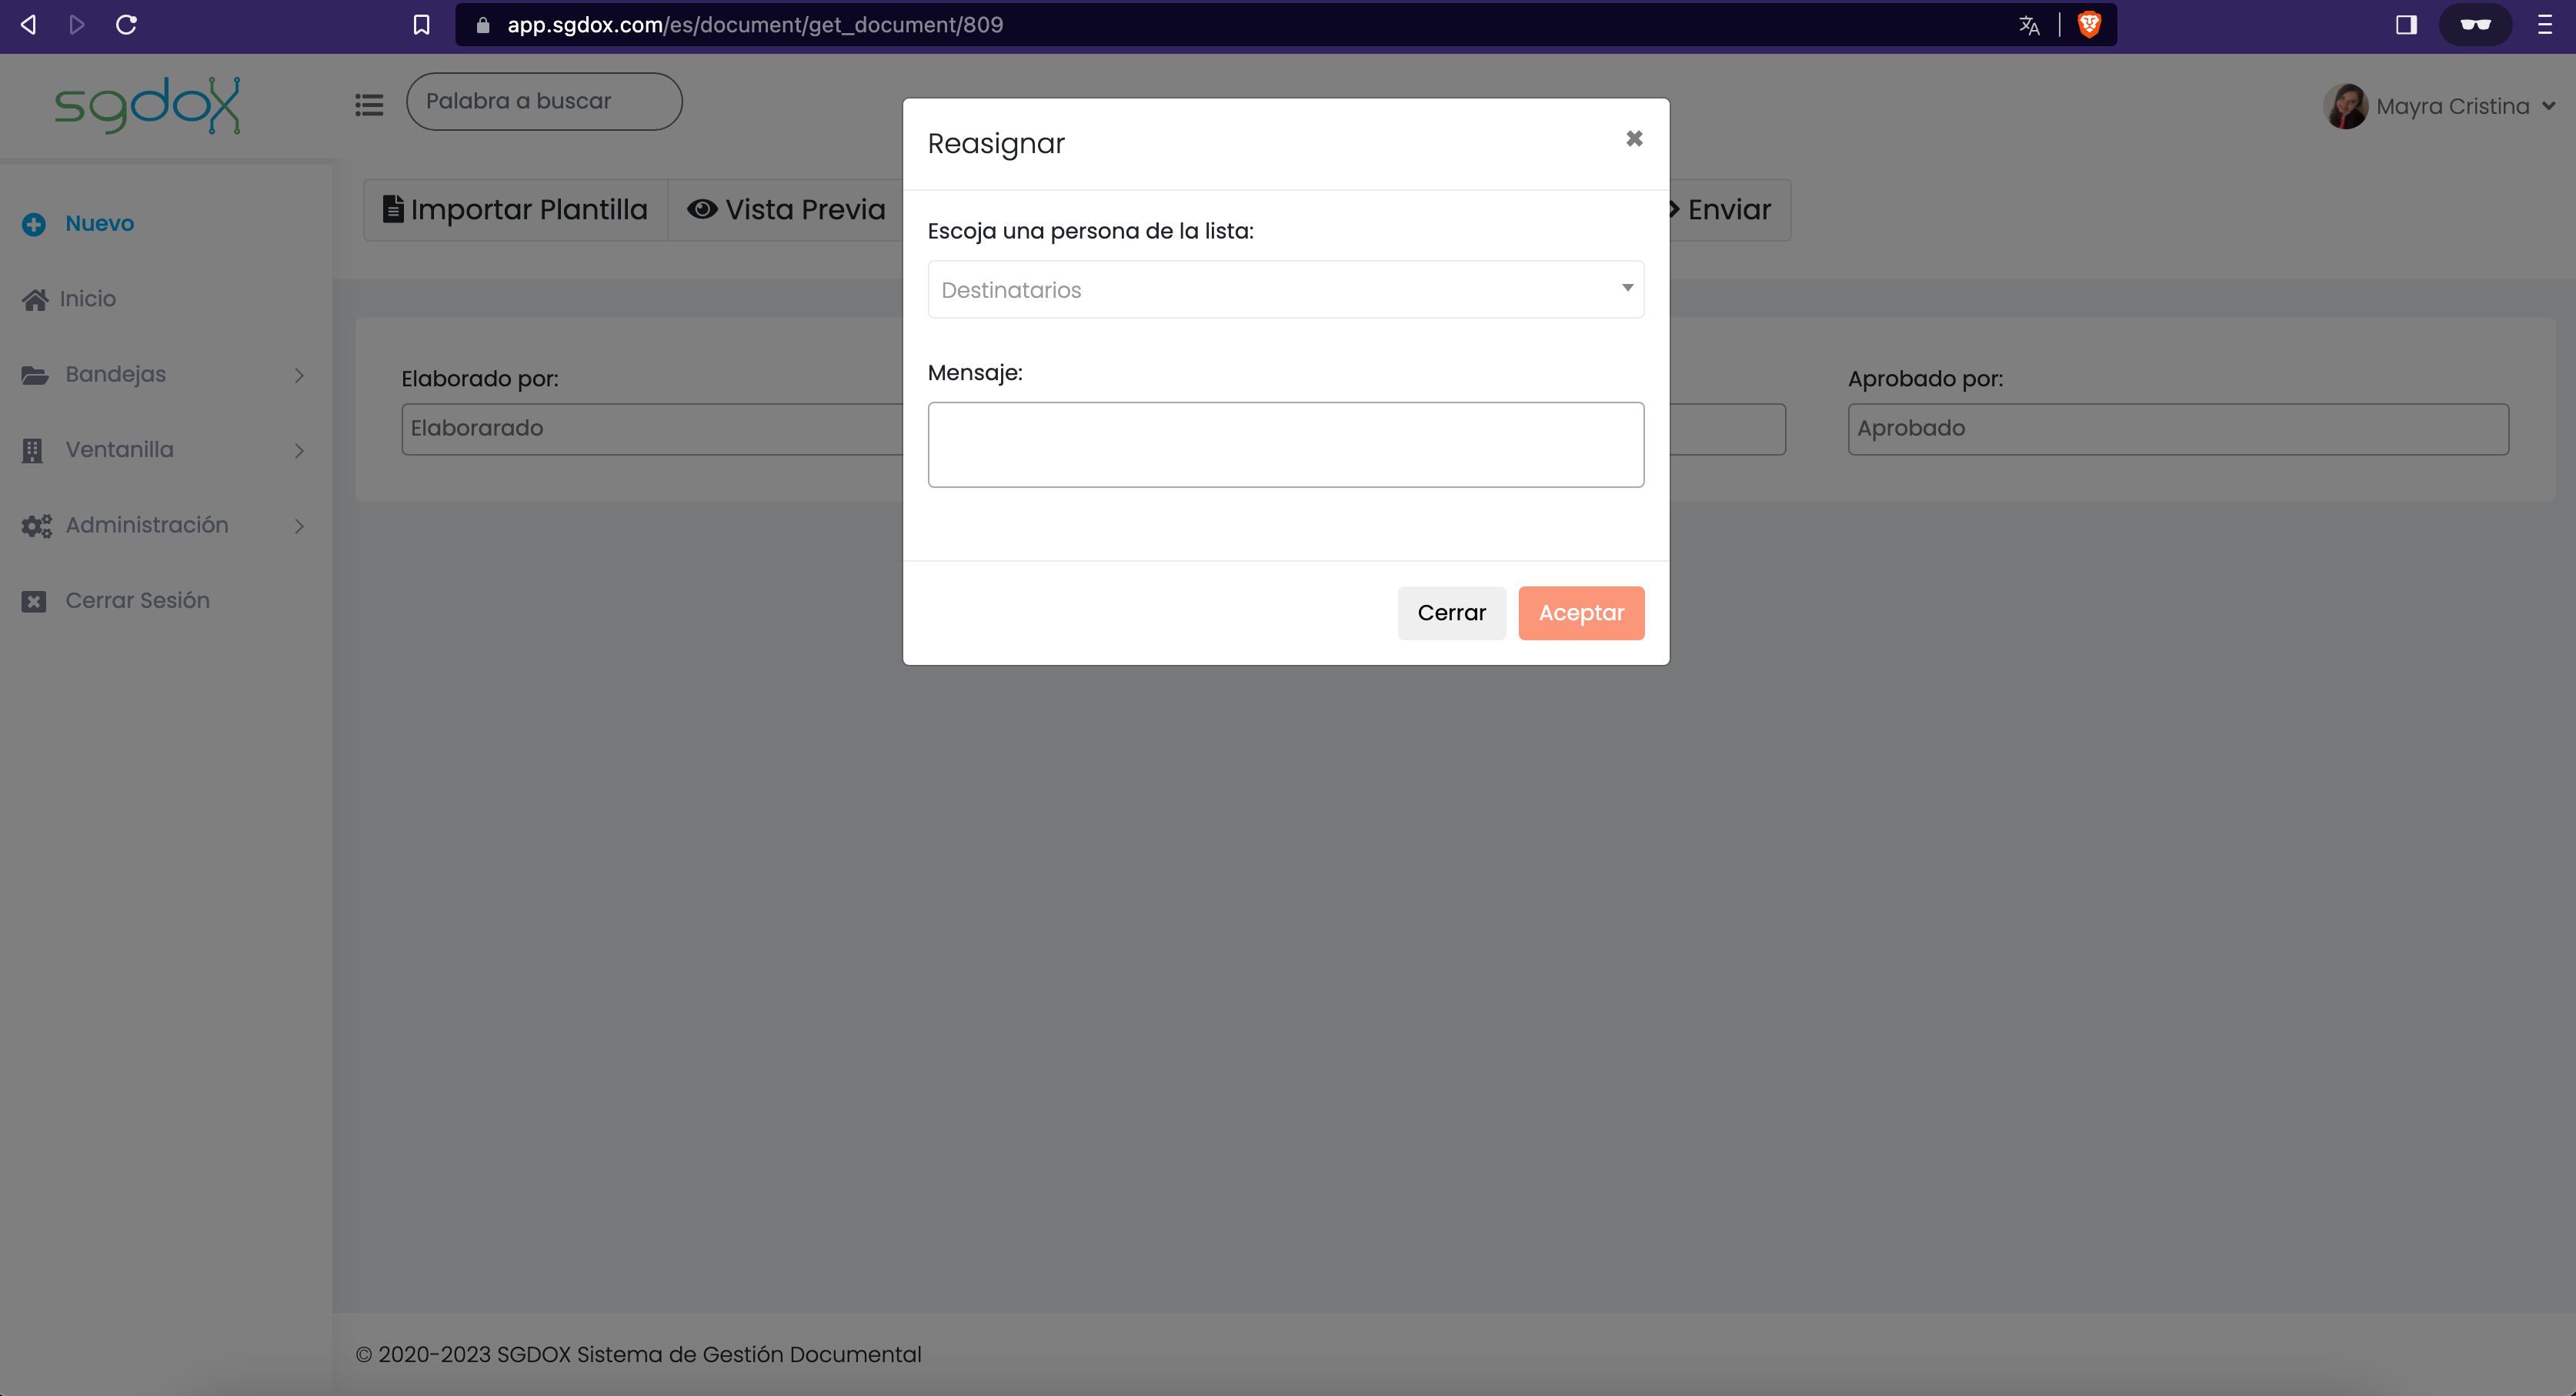2576x1396 pixels.
Task: Expand the Ventanilla submenu chevron
Action: coord(299,451)
